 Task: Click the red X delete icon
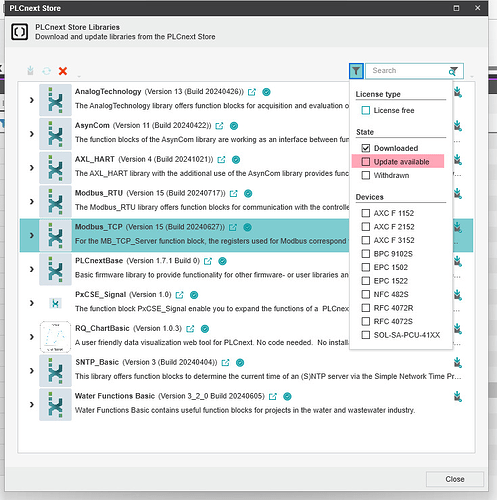63,71
